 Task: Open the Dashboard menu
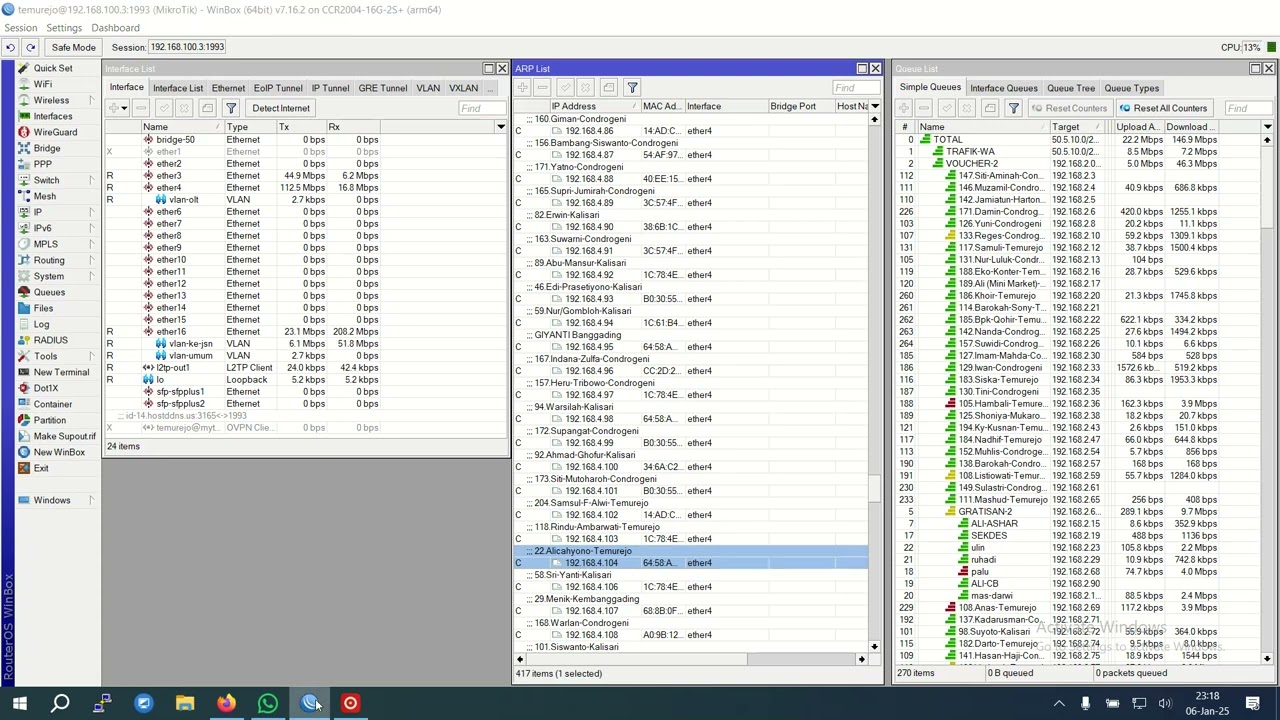click(x=115, y=28)
